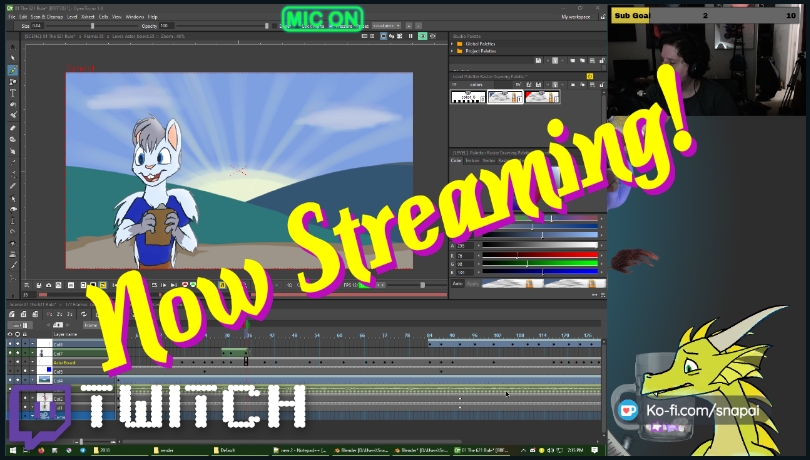Select the Animate tool in the toolbar
This screenshot has height=460, width=810.
tap(12, 47)
